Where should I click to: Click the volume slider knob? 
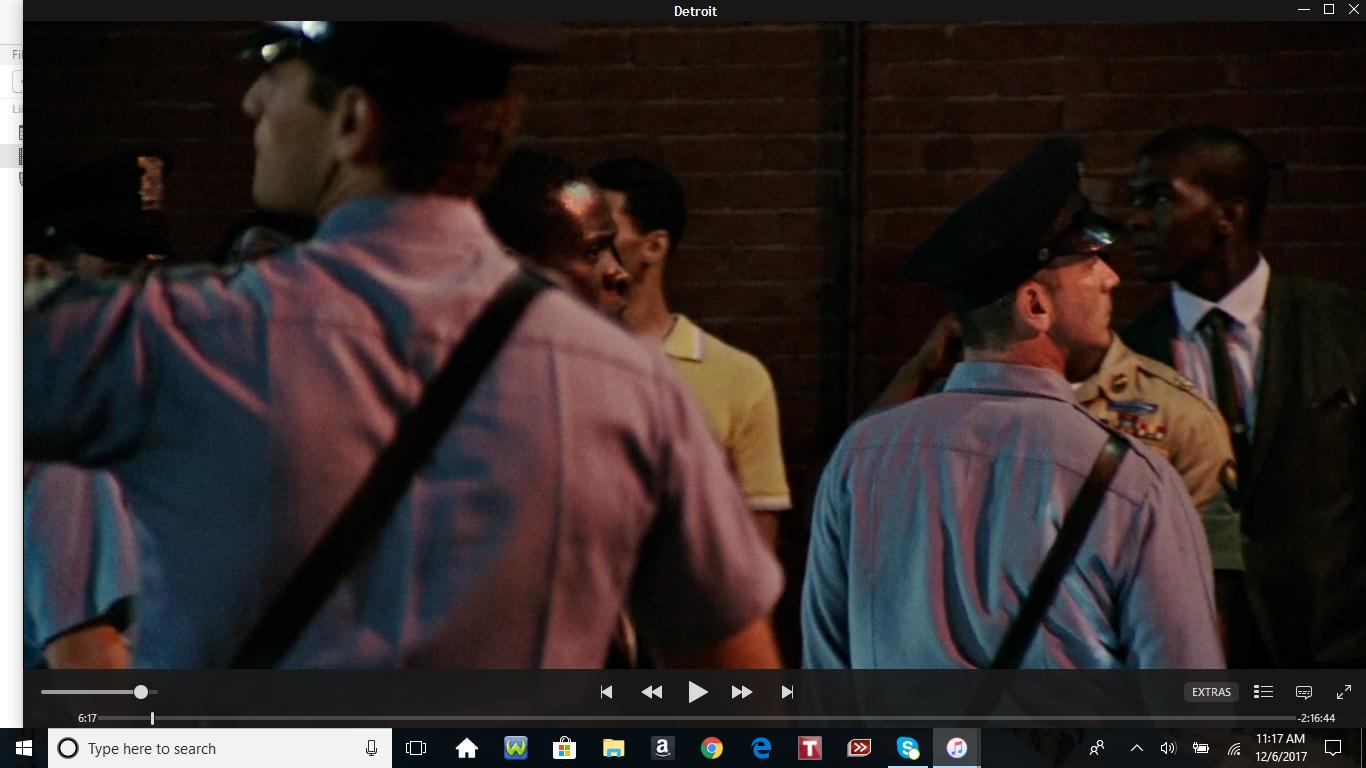(x=141, y=692)
